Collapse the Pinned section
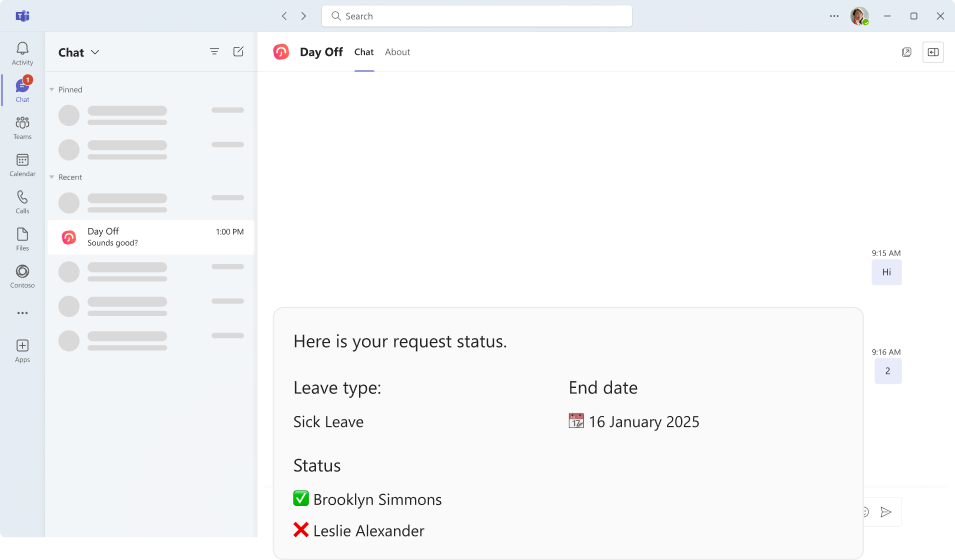The image size is (955, 560). [52, 90]
